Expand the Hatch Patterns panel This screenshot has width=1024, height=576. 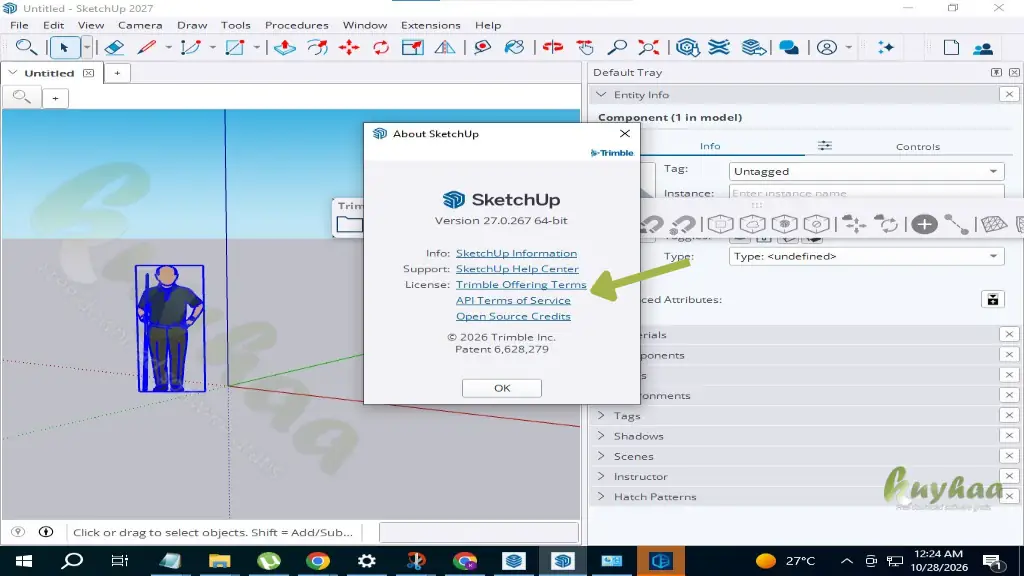601,496
